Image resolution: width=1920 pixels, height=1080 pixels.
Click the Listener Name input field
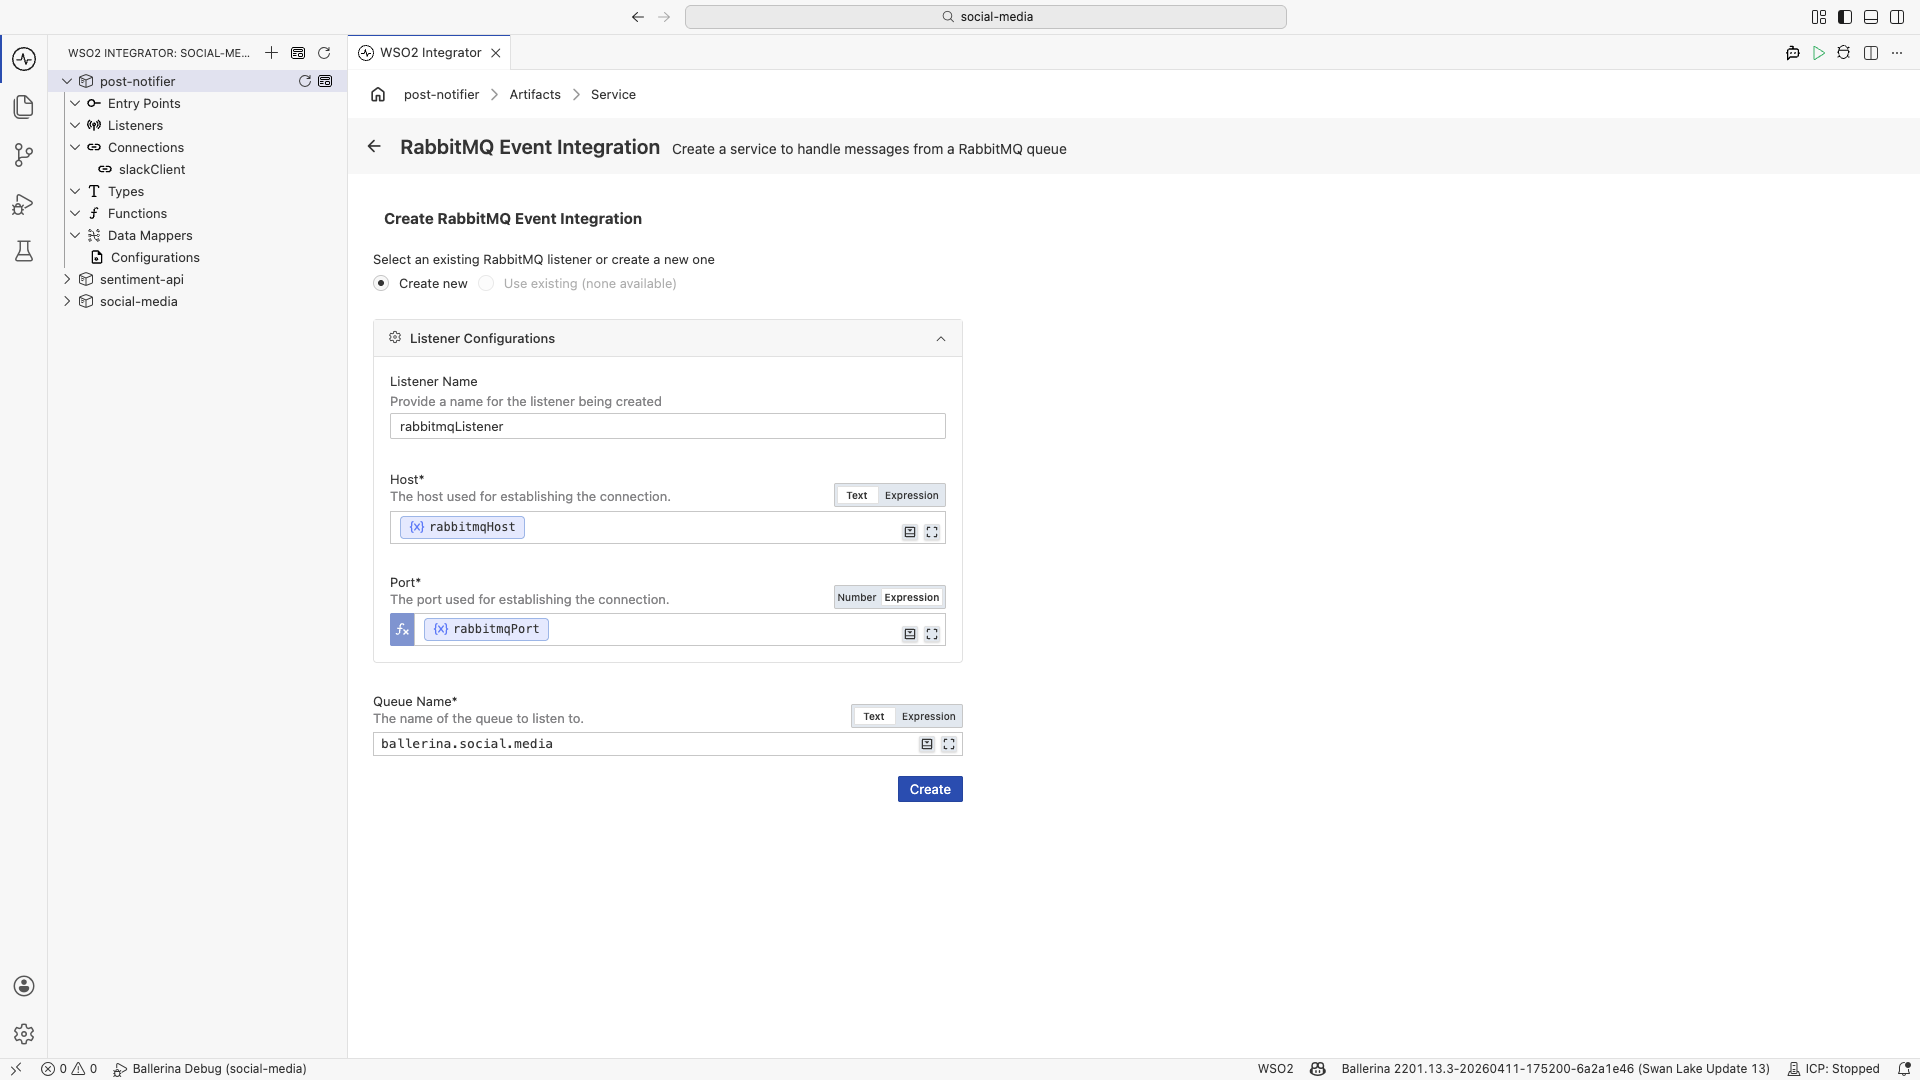[x=667, y=426]
